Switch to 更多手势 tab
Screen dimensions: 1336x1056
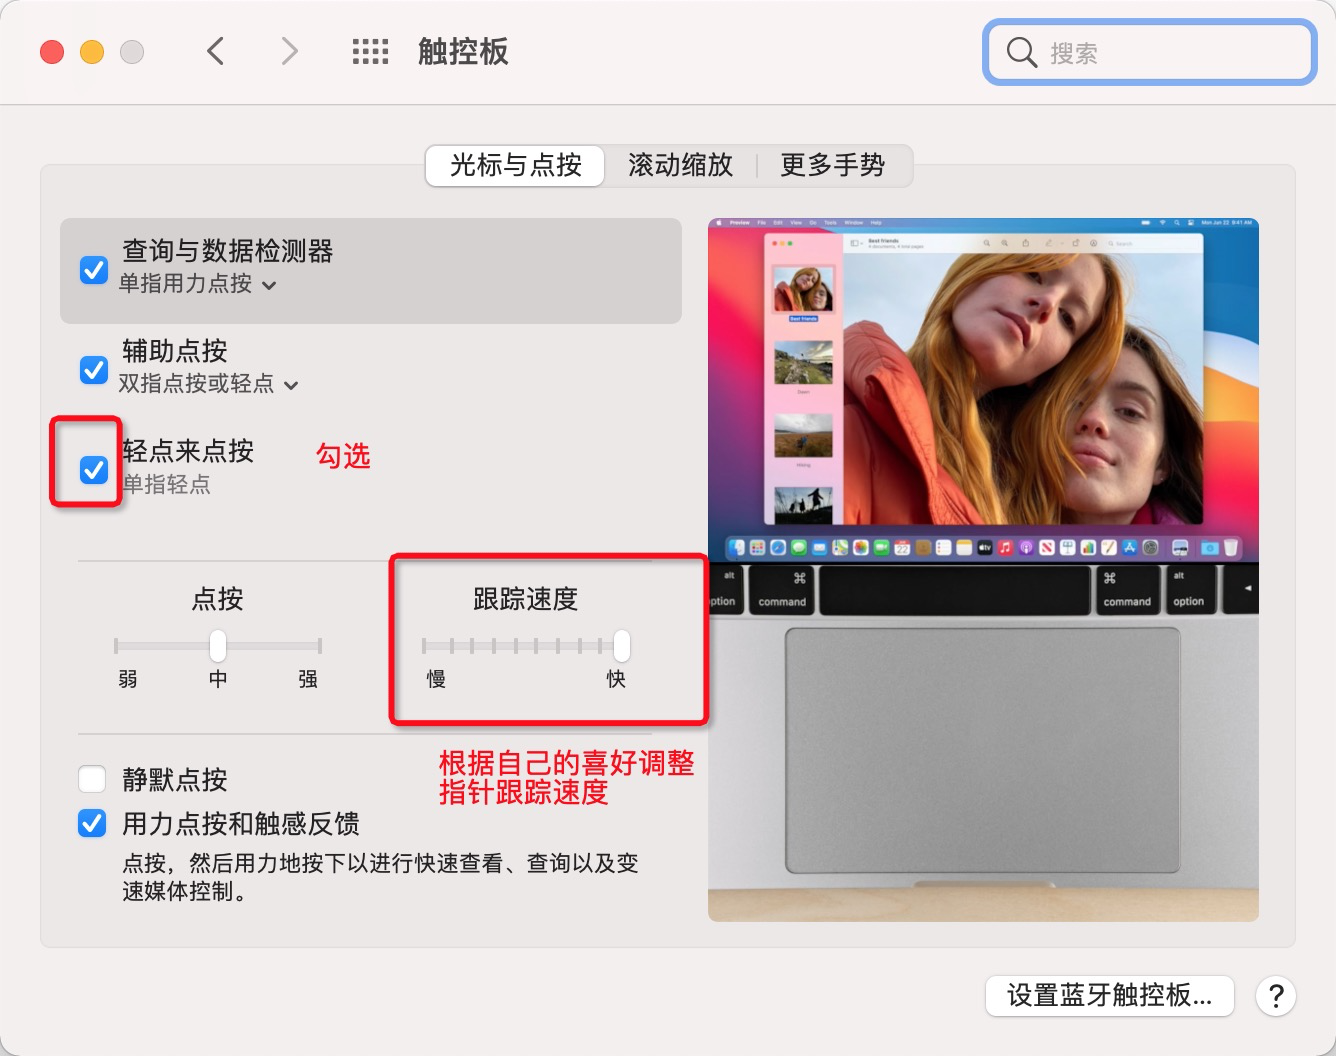(x=833, y=165)
